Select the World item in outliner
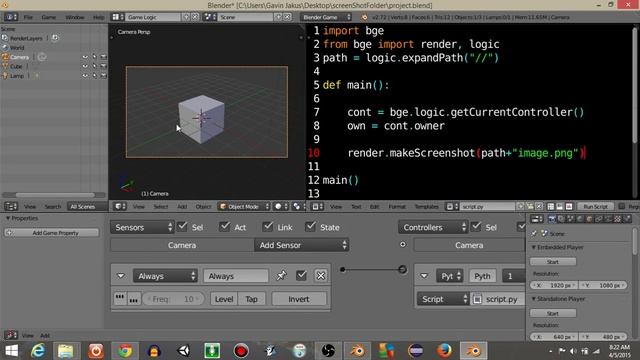 point(17,48)
